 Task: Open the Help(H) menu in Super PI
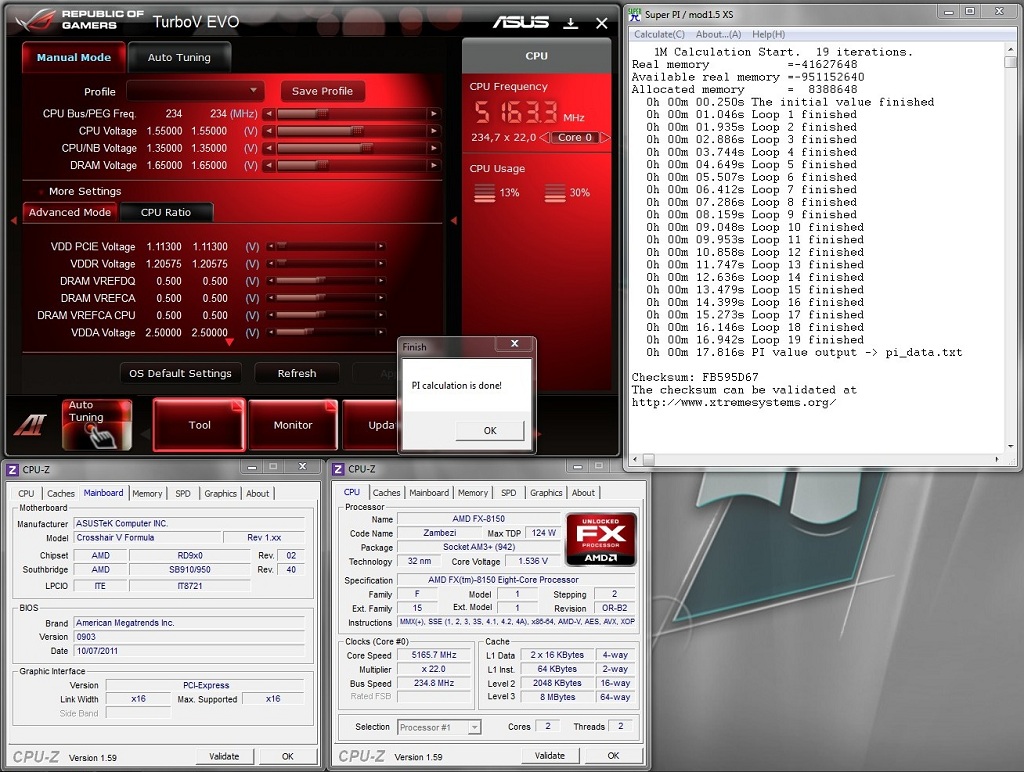[x=769, y=34]
